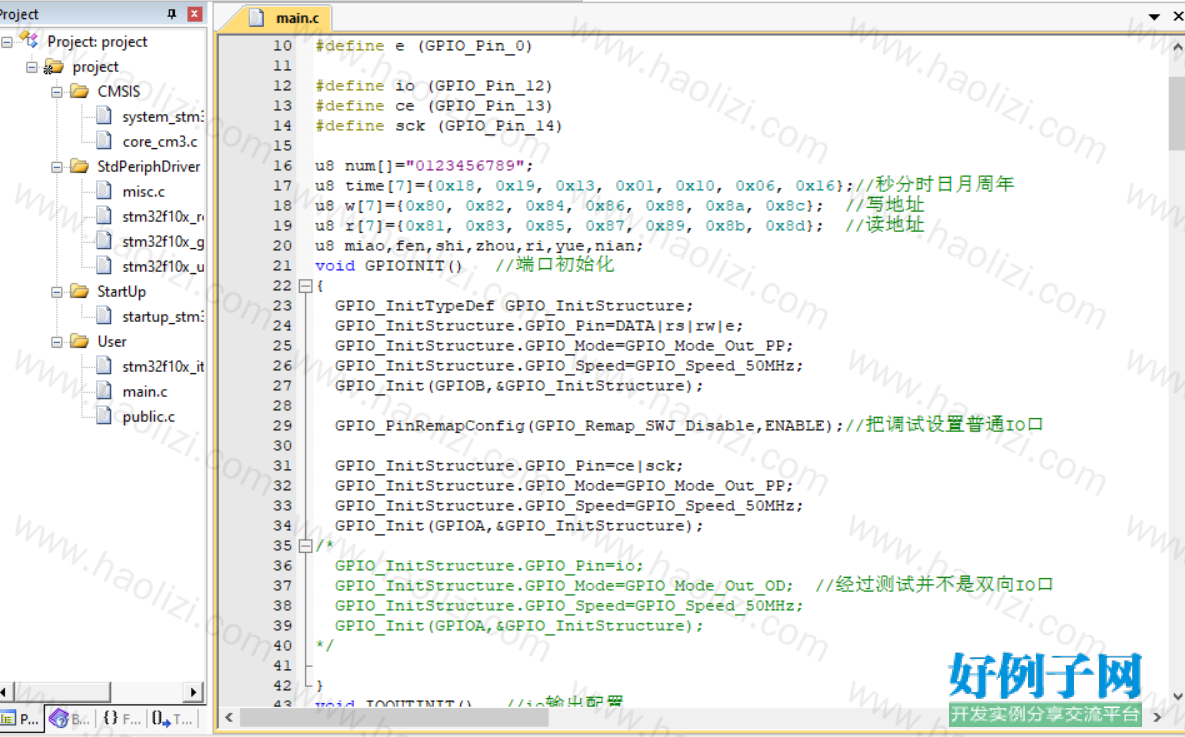Click file icon of core_cm3.c

(x=104, y=141)
